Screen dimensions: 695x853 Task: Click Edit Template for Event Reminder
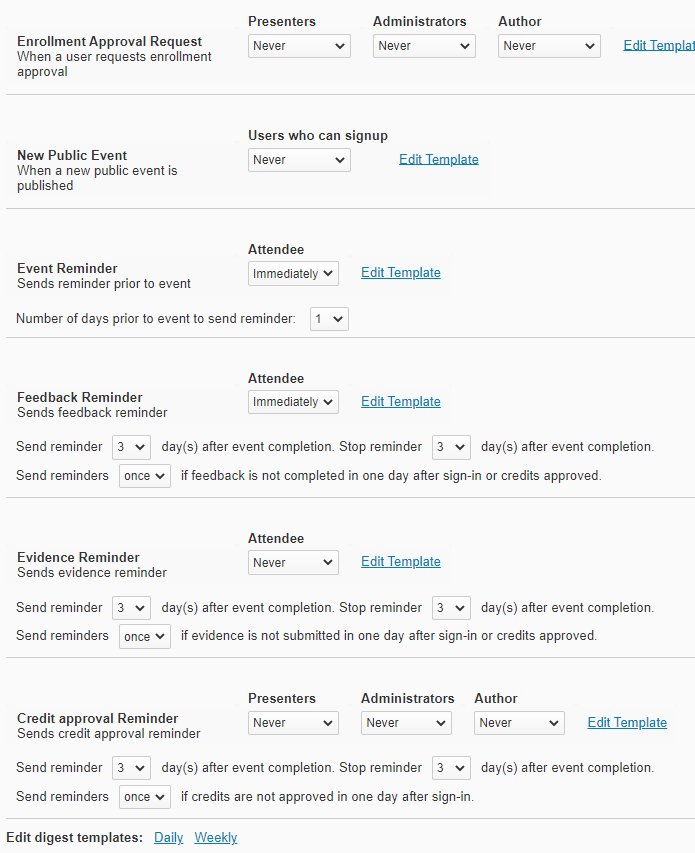click(x=400, y=272)
